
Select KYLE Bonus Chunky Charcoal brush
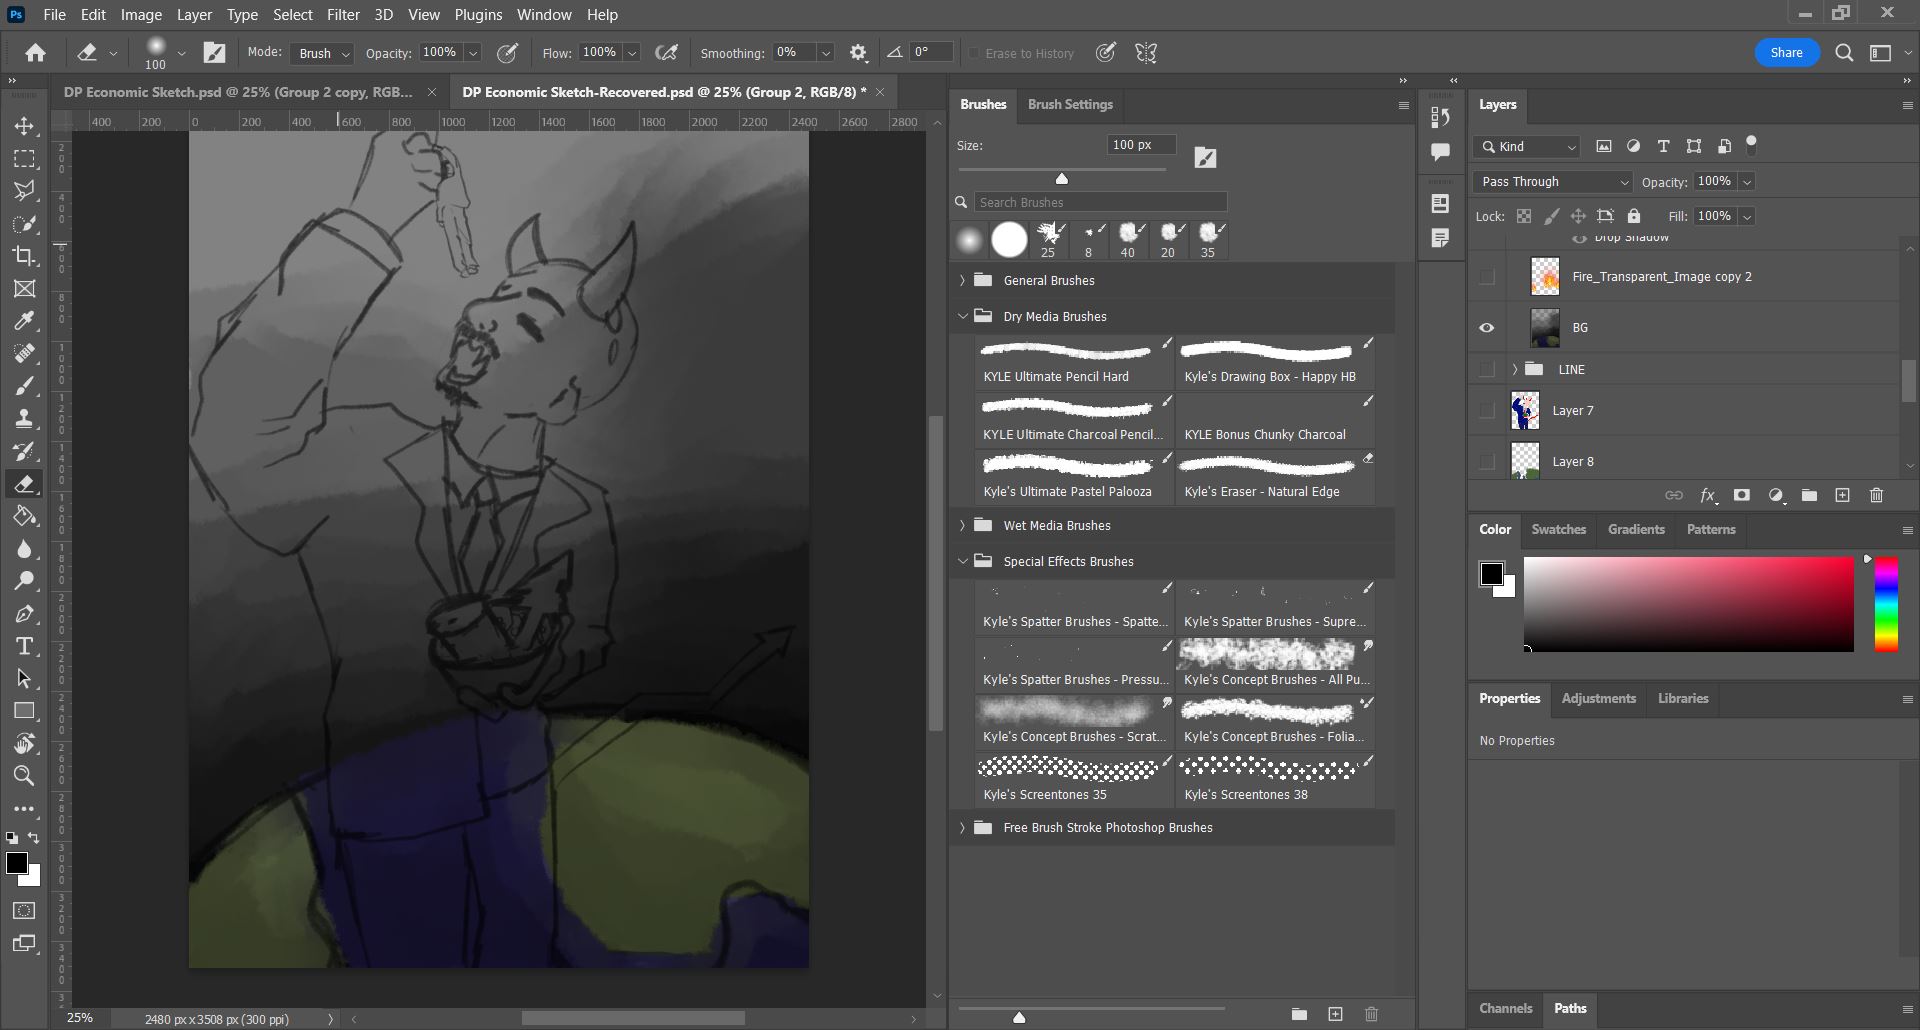click(x=1275, y=421)
